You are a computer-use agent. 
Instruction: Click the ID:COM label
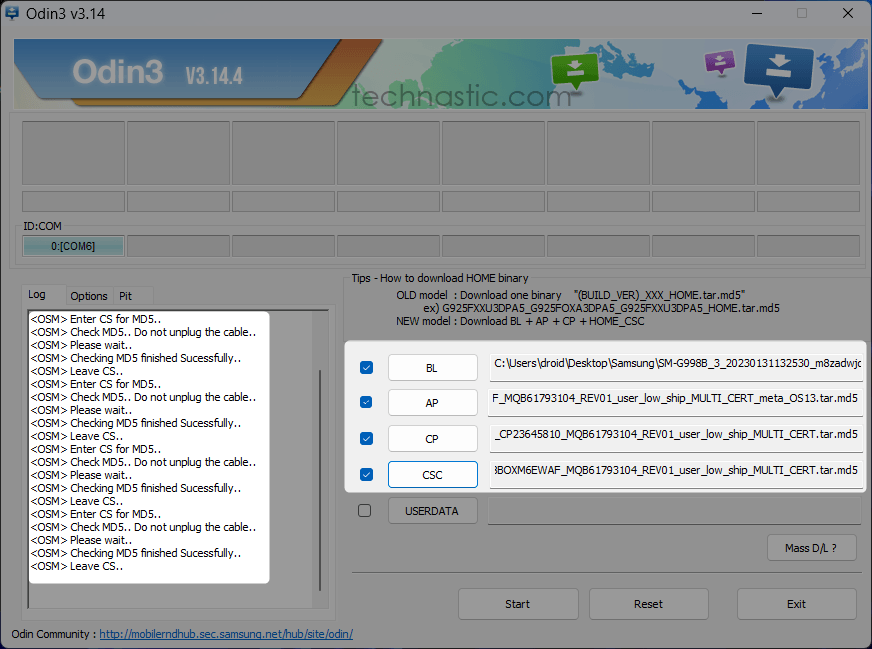[42, 226]
